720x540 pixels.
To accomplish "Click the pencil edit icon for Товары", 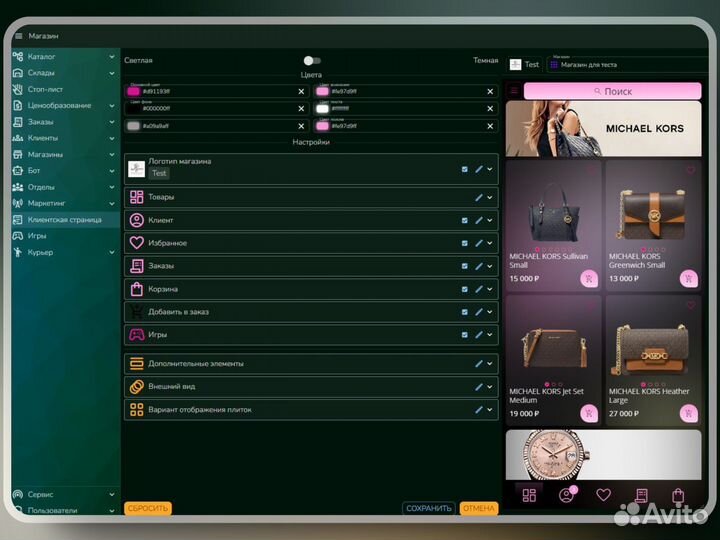I will (x=478, y=197).
